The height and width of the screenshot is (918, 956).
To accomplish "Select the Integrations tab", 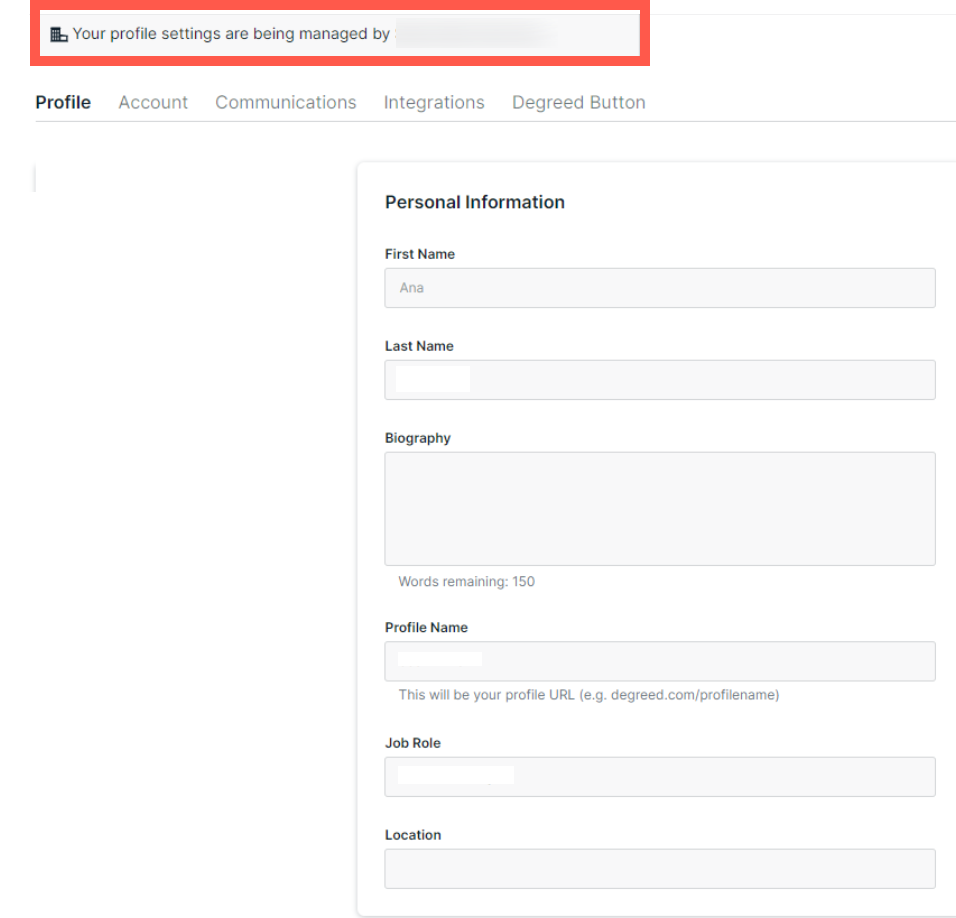I will tap(434, 102).
